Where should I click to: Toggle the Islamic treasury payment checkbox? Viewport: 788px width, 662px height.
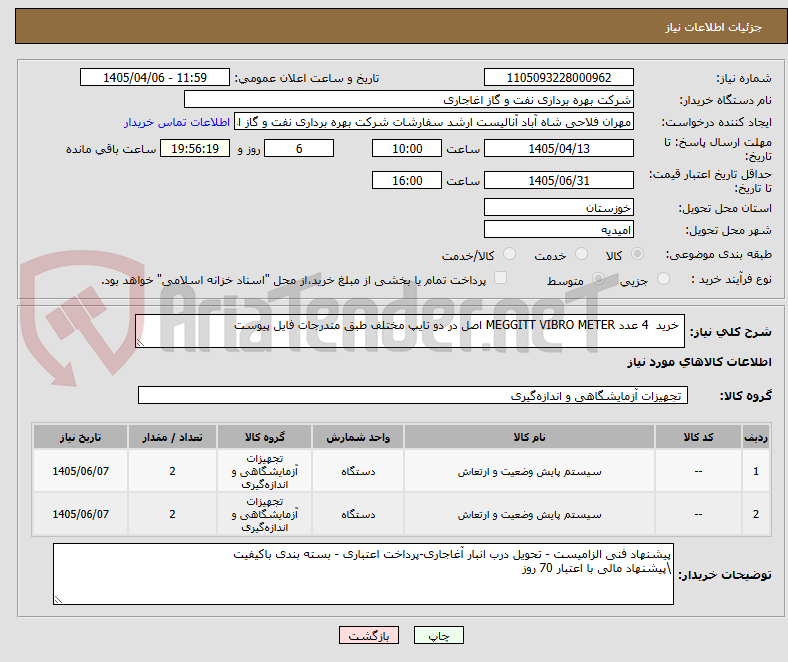(501, 278)
